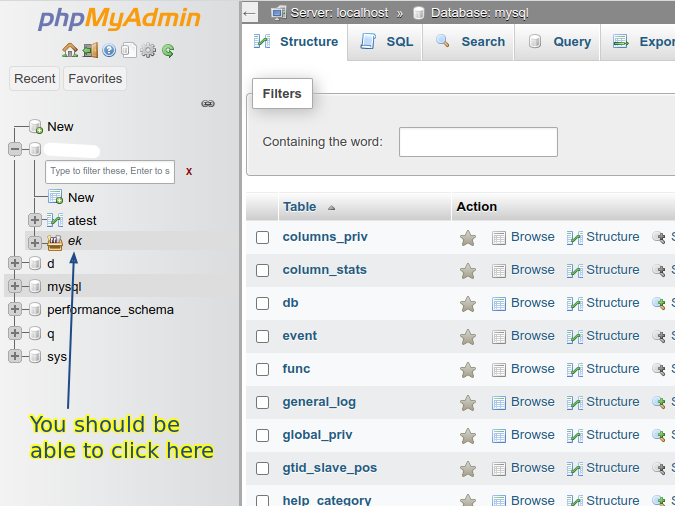Click the new database icon
The width and height of the screenshot is (675, 506).
(x=36, y=127)
